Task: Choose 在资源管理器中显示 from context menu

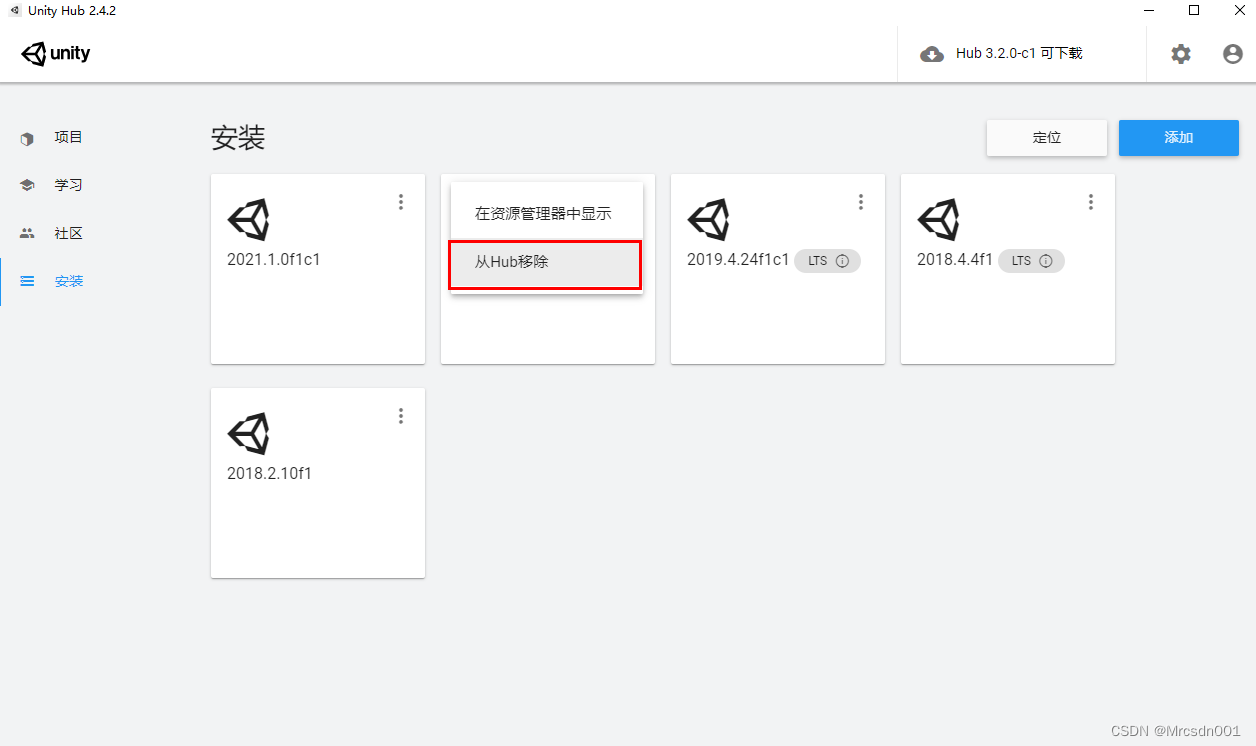Action: (x=546, y=214)
